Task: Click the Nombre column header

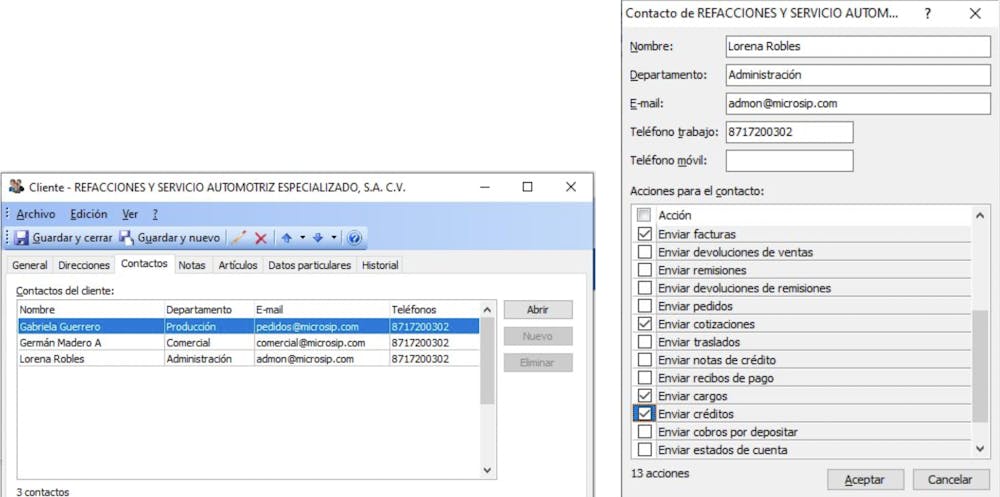Action: tap(91, 309)
